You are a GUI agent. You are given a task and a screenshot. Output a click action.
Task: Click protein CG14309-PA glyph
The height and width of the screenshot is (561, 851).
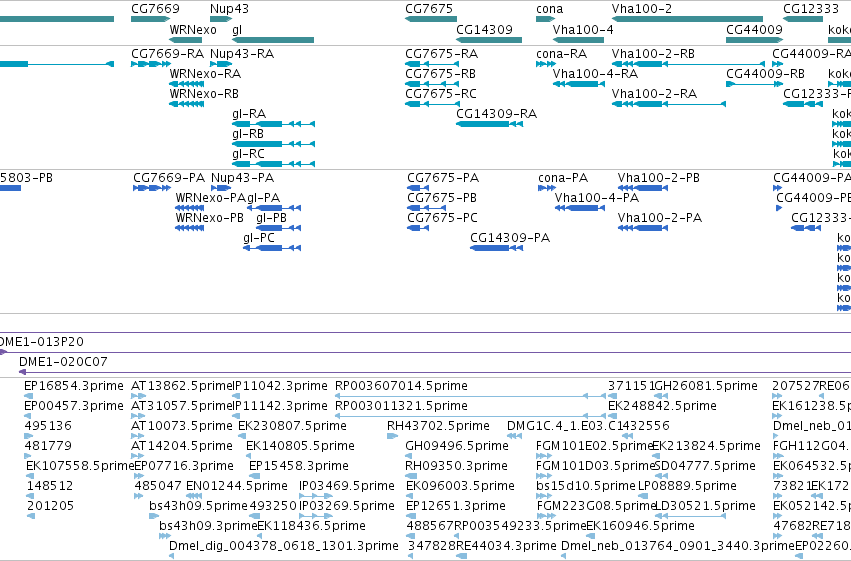(497, 248)
